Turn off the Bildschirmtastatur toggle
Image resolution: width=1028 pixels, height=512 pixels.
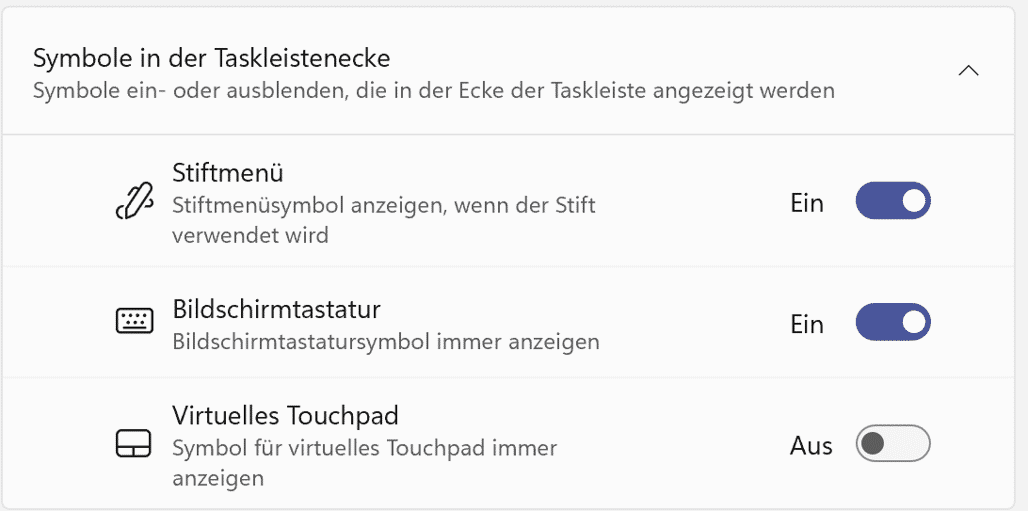coord(892,322)
